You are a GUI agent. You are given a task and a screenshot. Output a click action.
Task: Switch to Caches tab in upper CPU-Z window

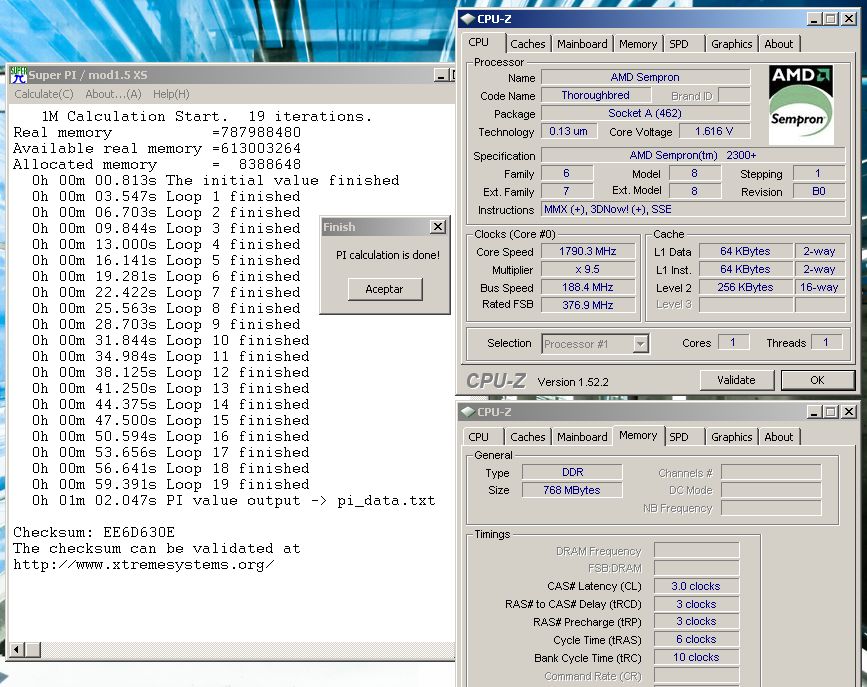coord(527,44)
